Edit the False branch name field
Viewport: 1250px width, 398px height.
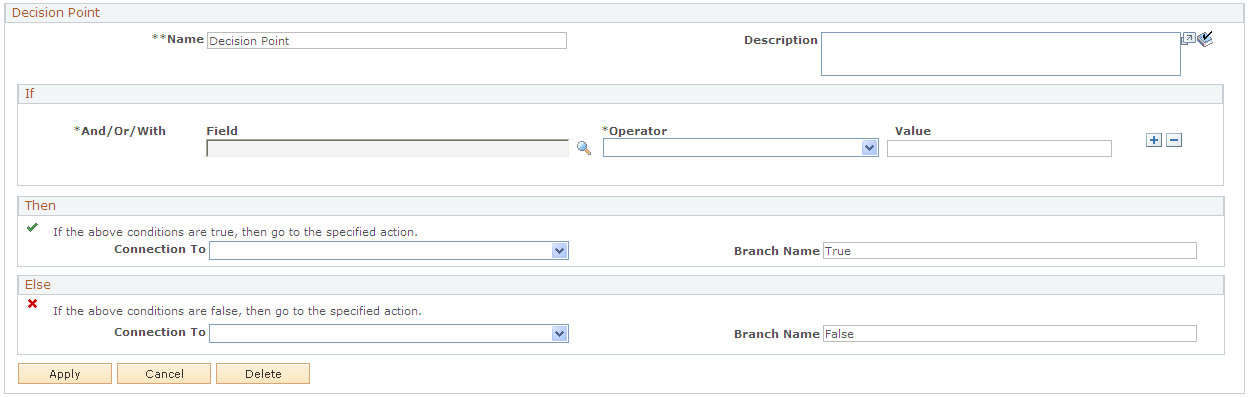1009,334
